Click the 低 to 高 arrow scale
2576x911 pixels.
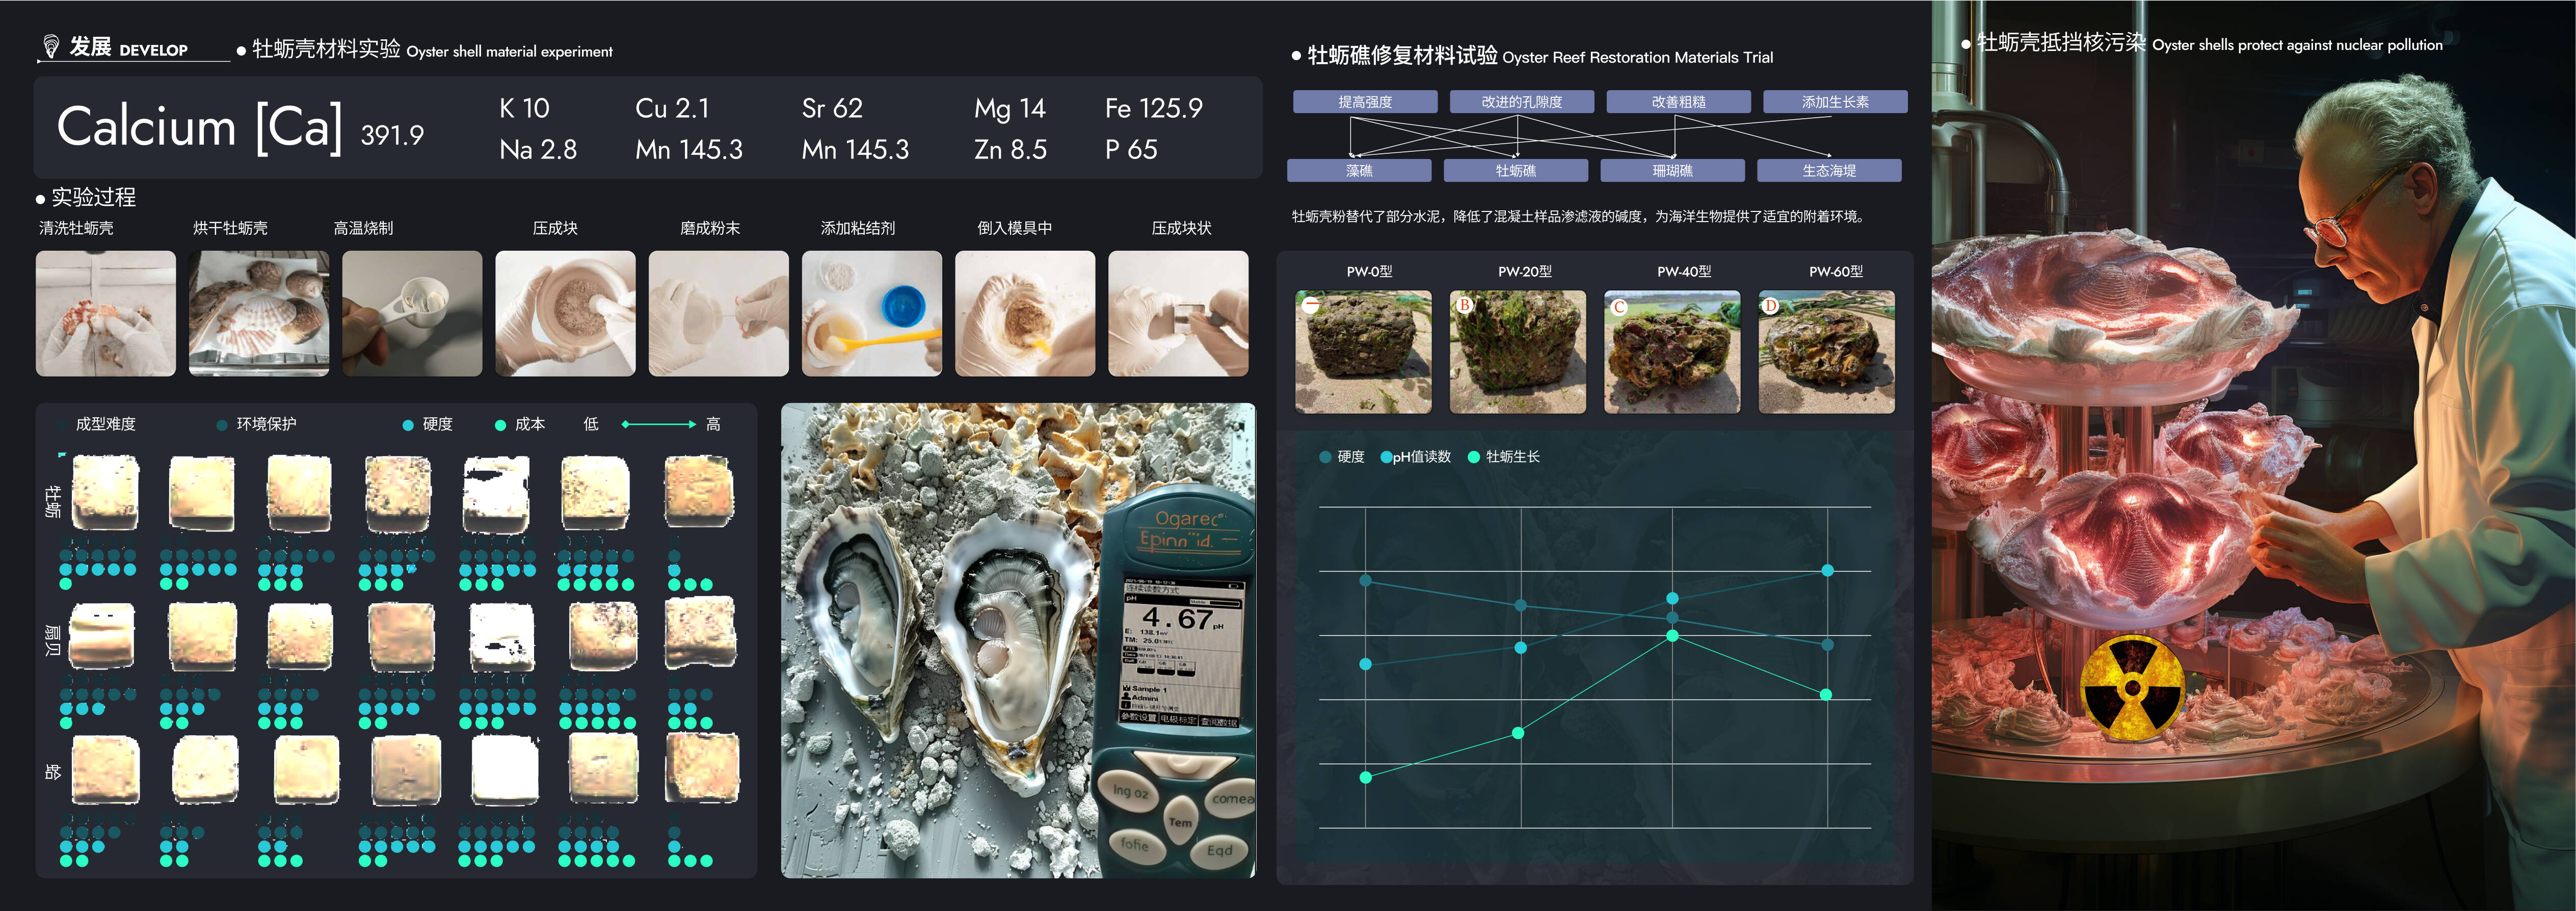coord(658,424)
